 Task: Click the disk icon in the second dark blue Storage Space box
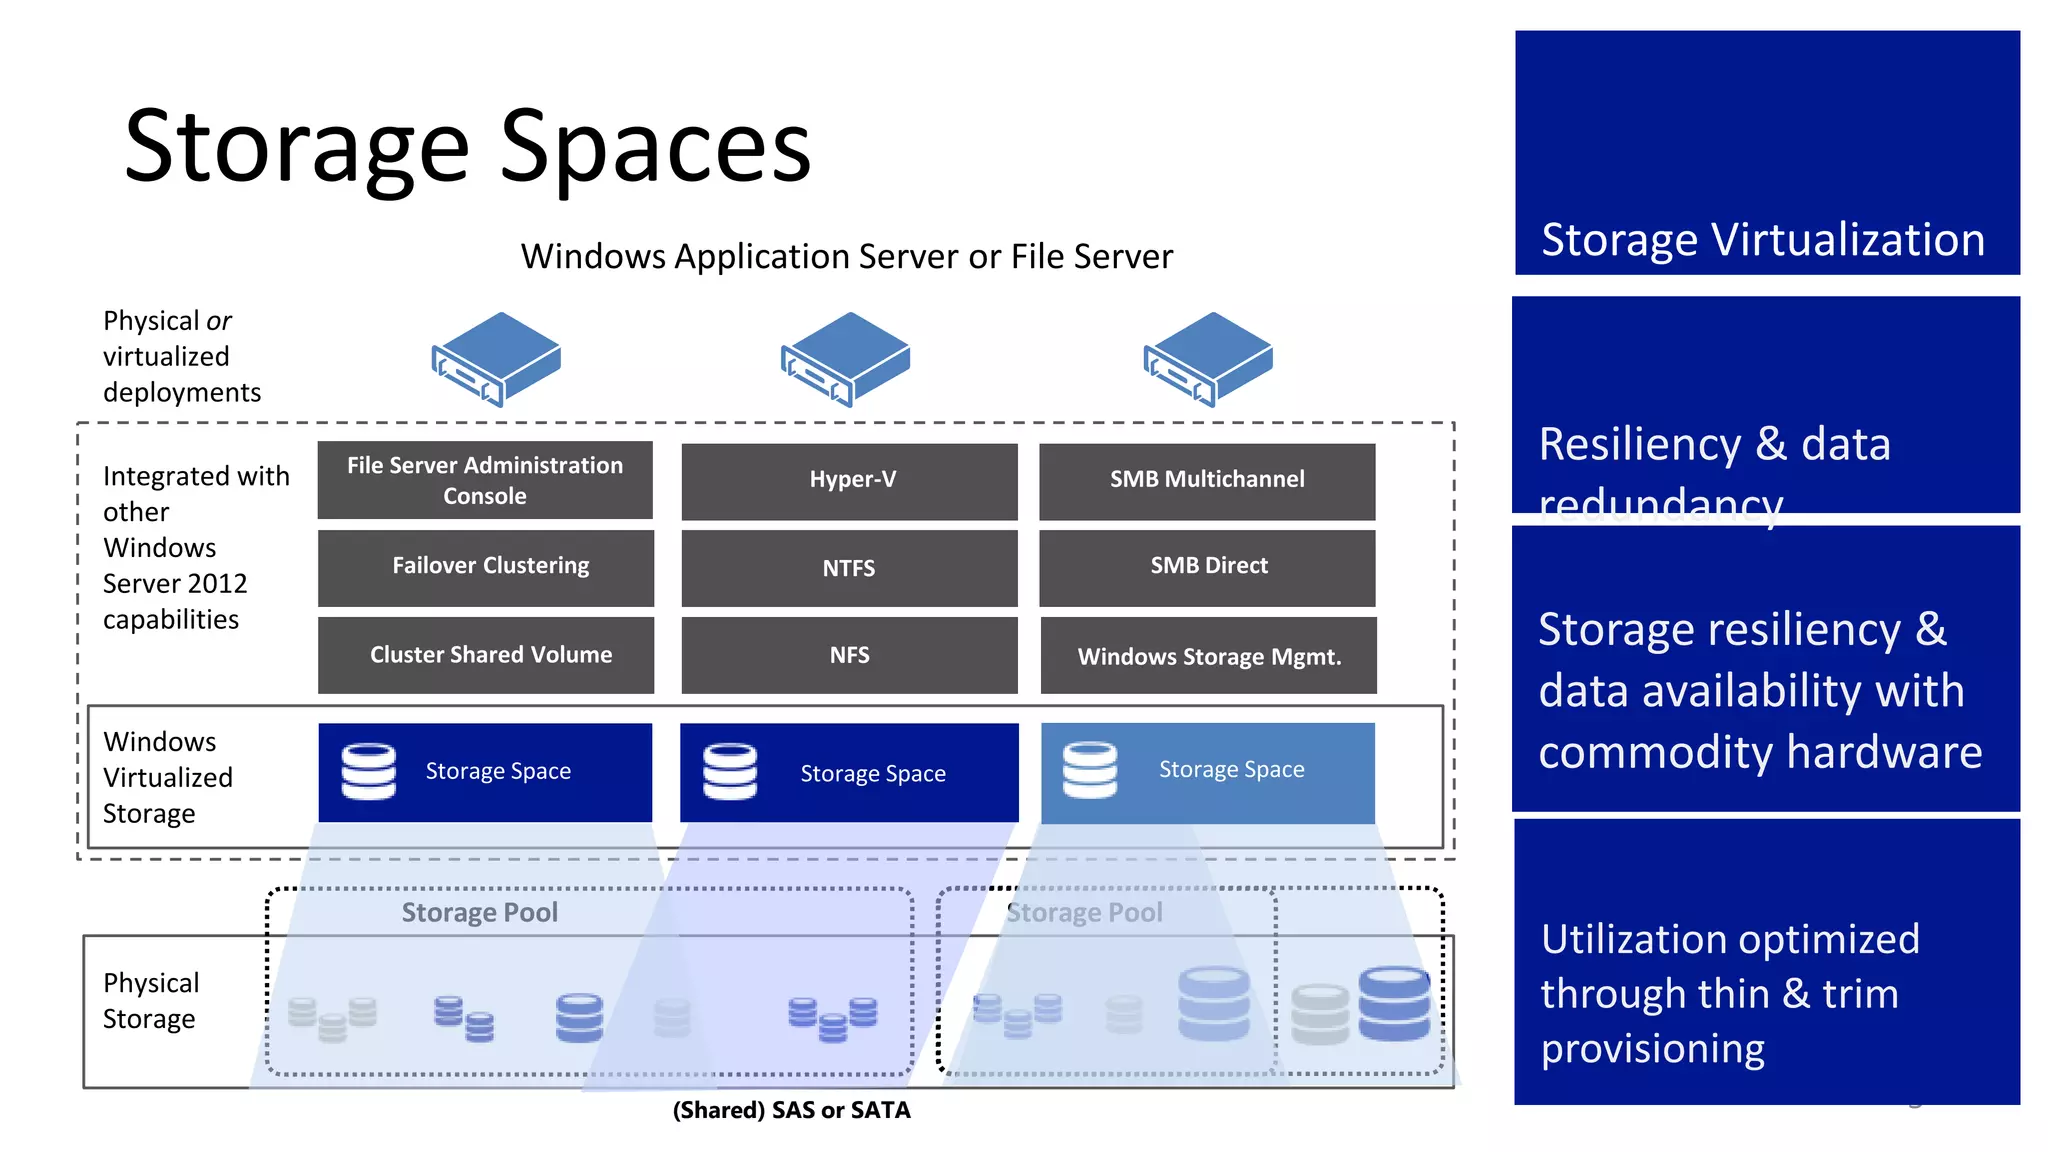tap(730, 771)
